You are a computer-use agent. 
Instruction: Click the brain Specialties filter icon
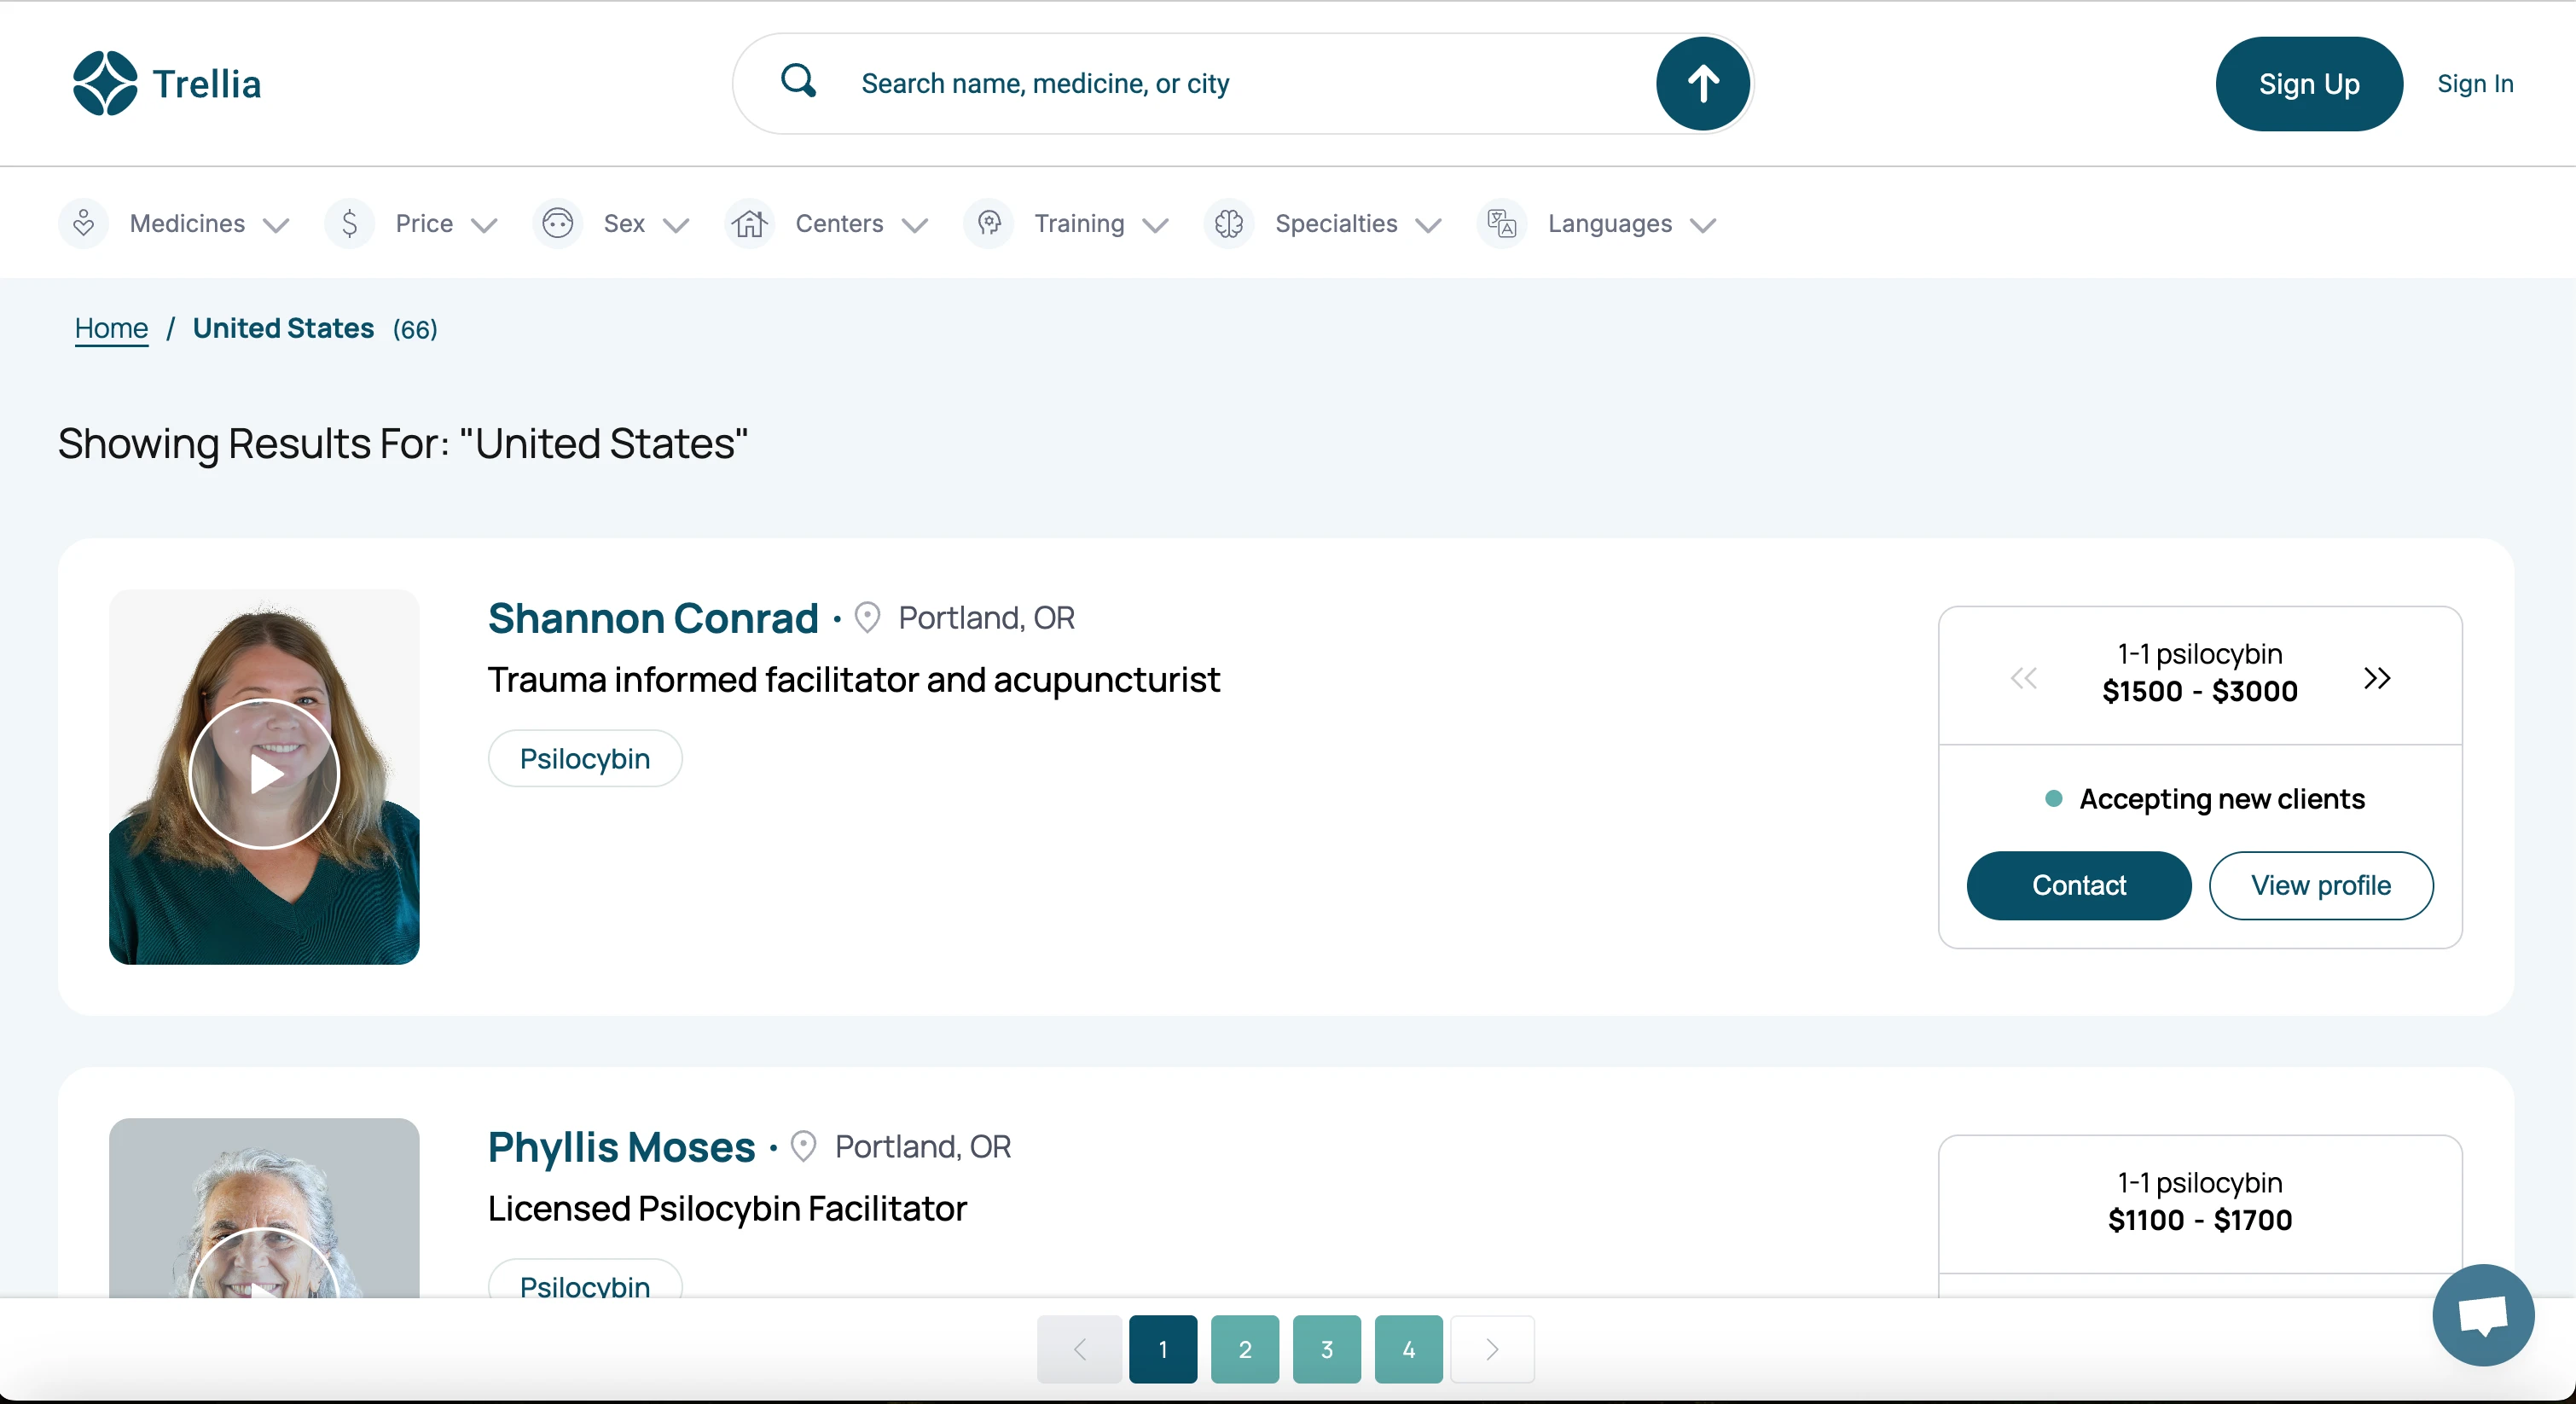coord(1229,223)
